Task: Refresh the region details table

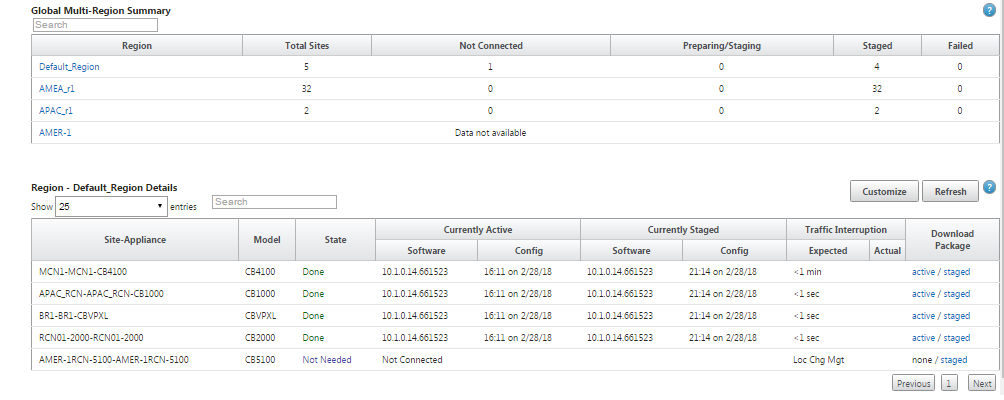Action: [950, 191]
